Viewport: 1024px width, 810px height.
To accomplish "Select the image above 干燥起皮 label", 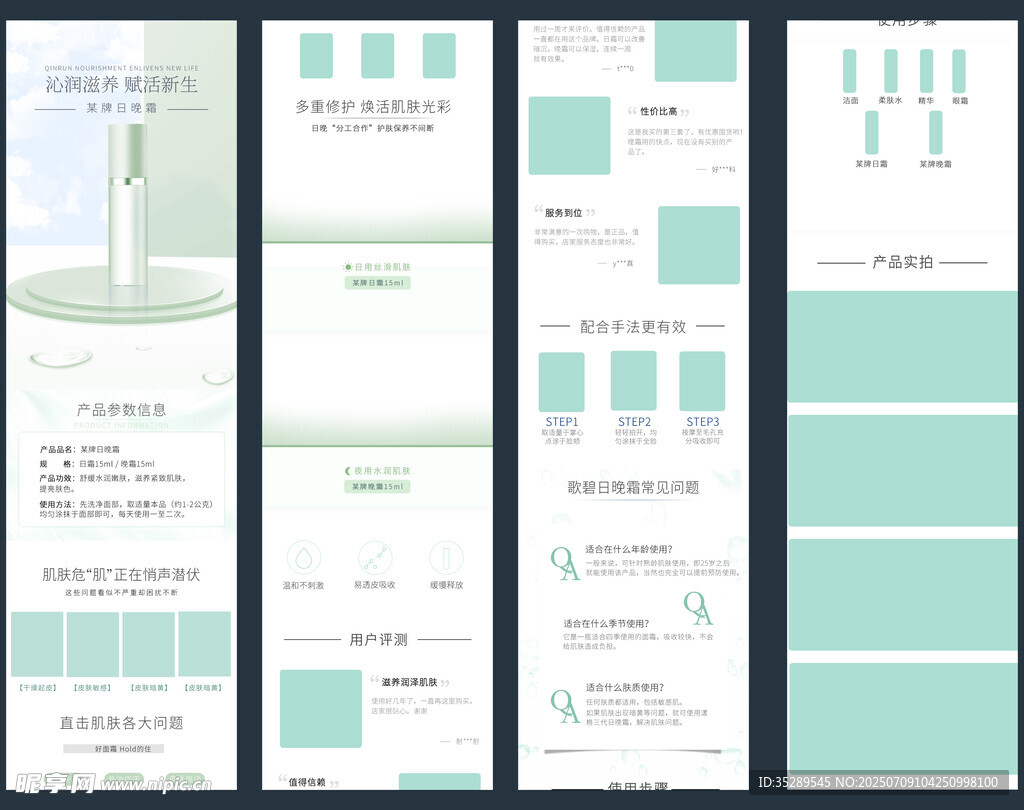I will coord(37,644).
